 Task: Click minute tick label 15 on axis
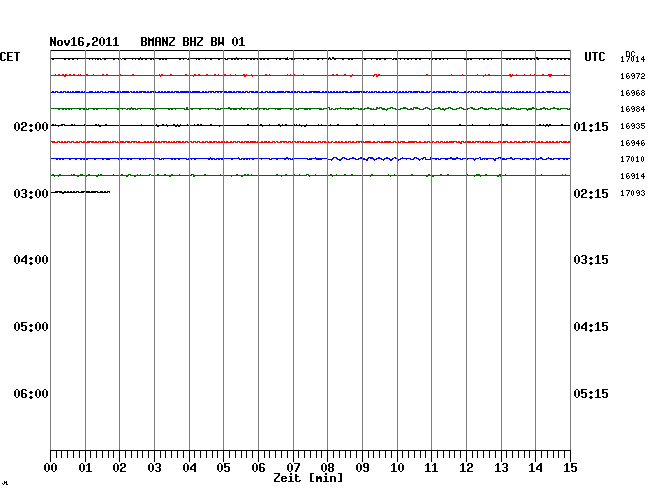(x=570, y=468)
